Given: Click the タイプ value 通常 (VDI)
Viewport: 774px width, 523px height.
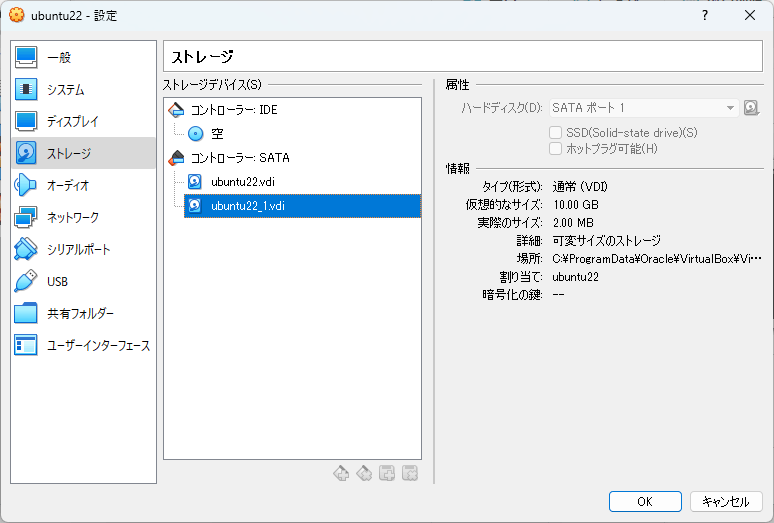Looking at the screenshot, I should [580, 187].
